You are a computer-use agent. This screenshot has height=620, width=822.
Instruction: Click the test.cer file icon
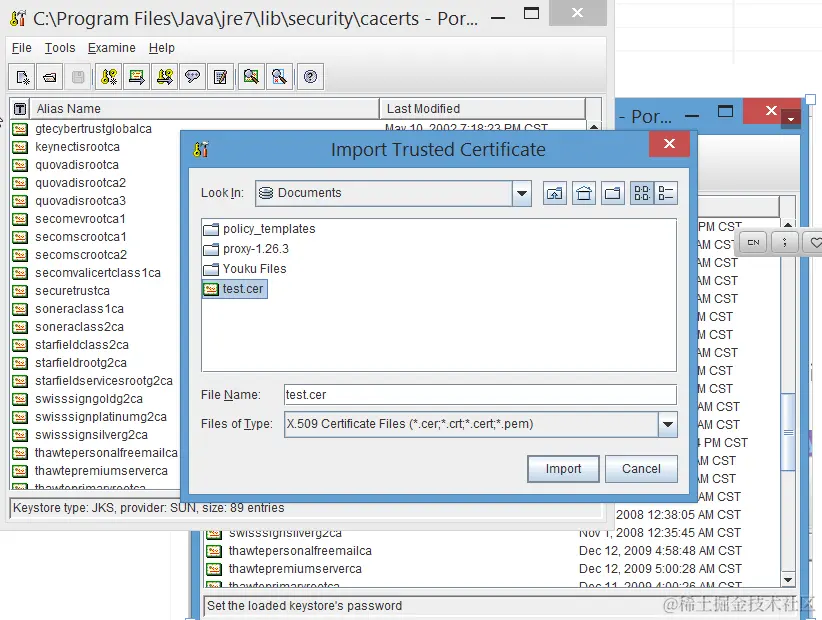click(211, 289)
